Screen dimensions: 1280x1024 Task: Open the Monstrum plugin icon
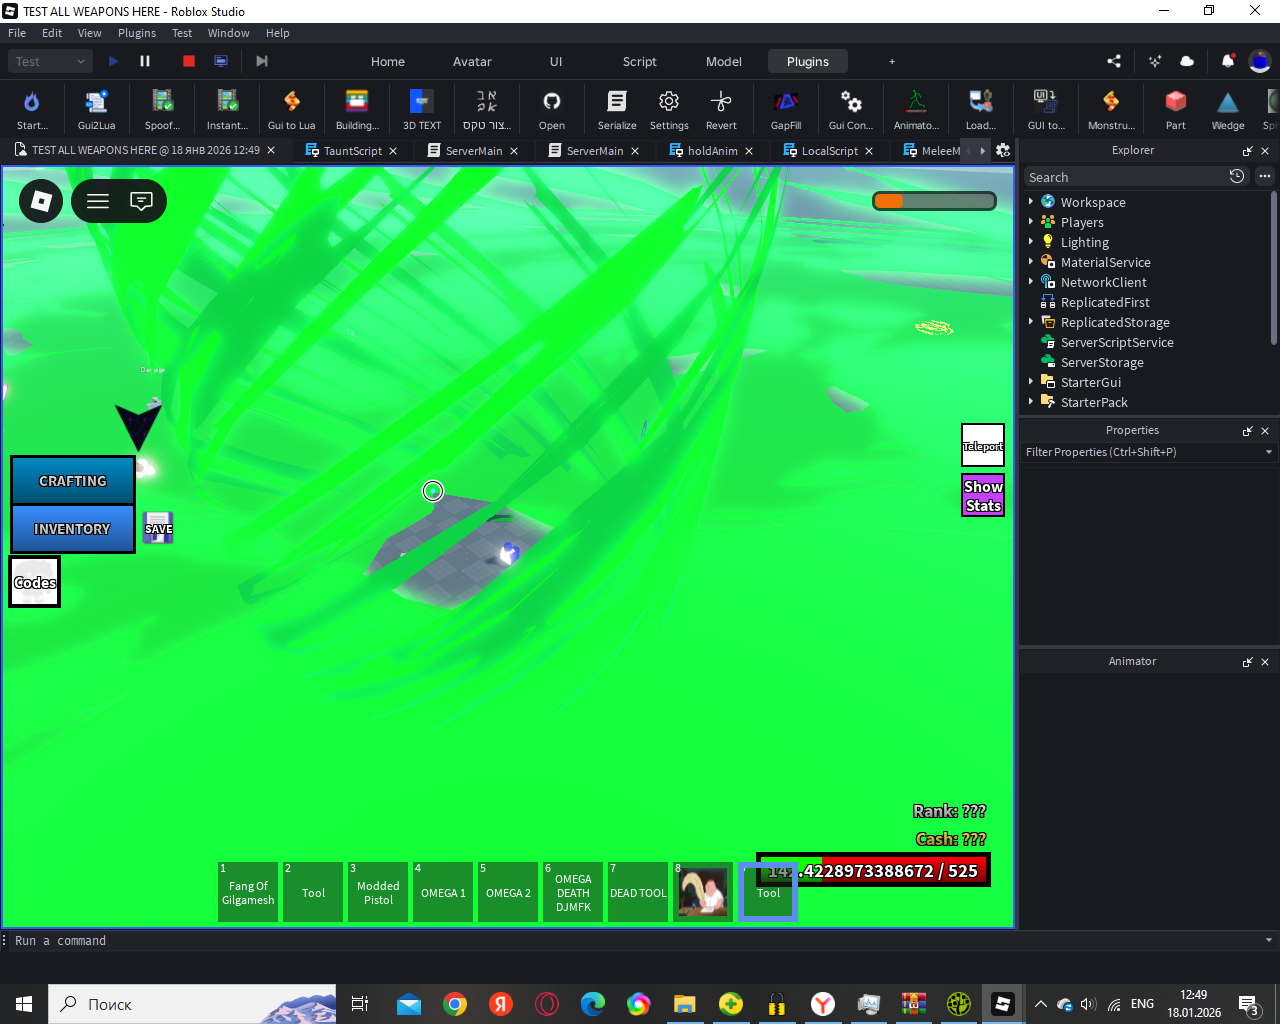click(x=1111, y=109)
